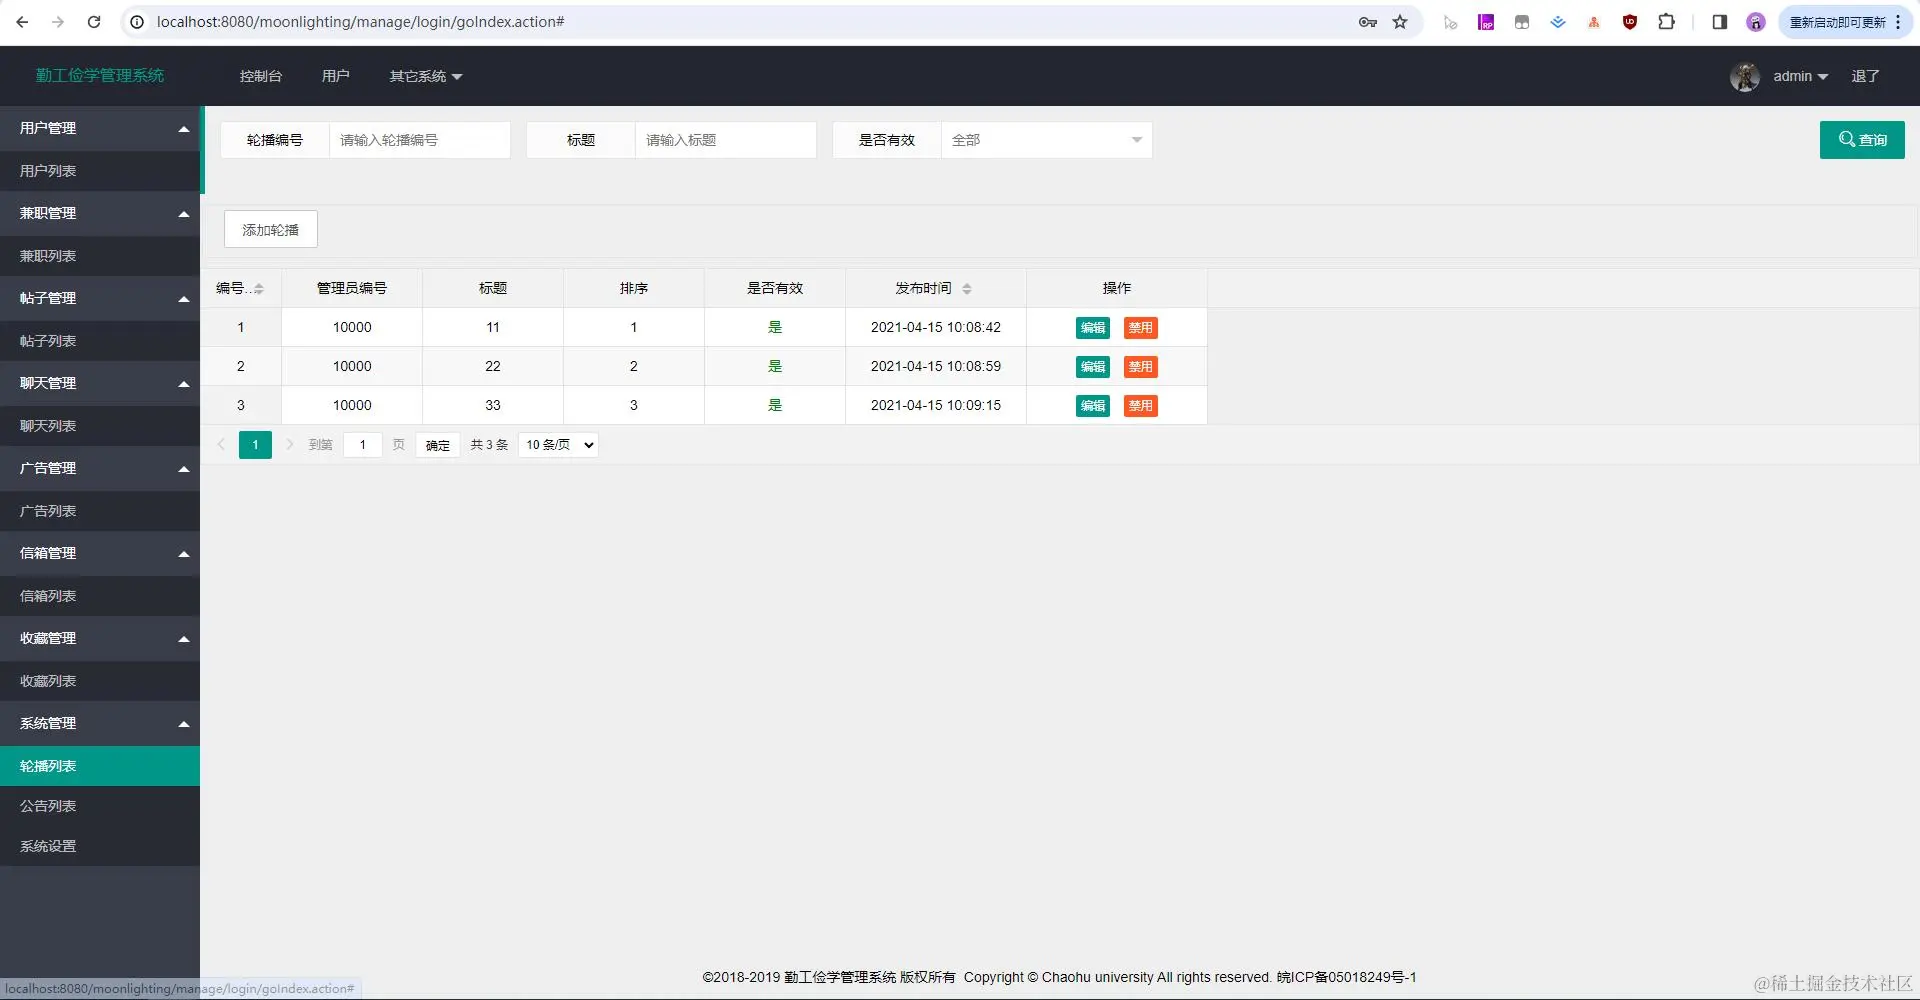The image size is (1920, 1000).
Task: Open the browser profile avatar
Action: [x=1756, y=22]
